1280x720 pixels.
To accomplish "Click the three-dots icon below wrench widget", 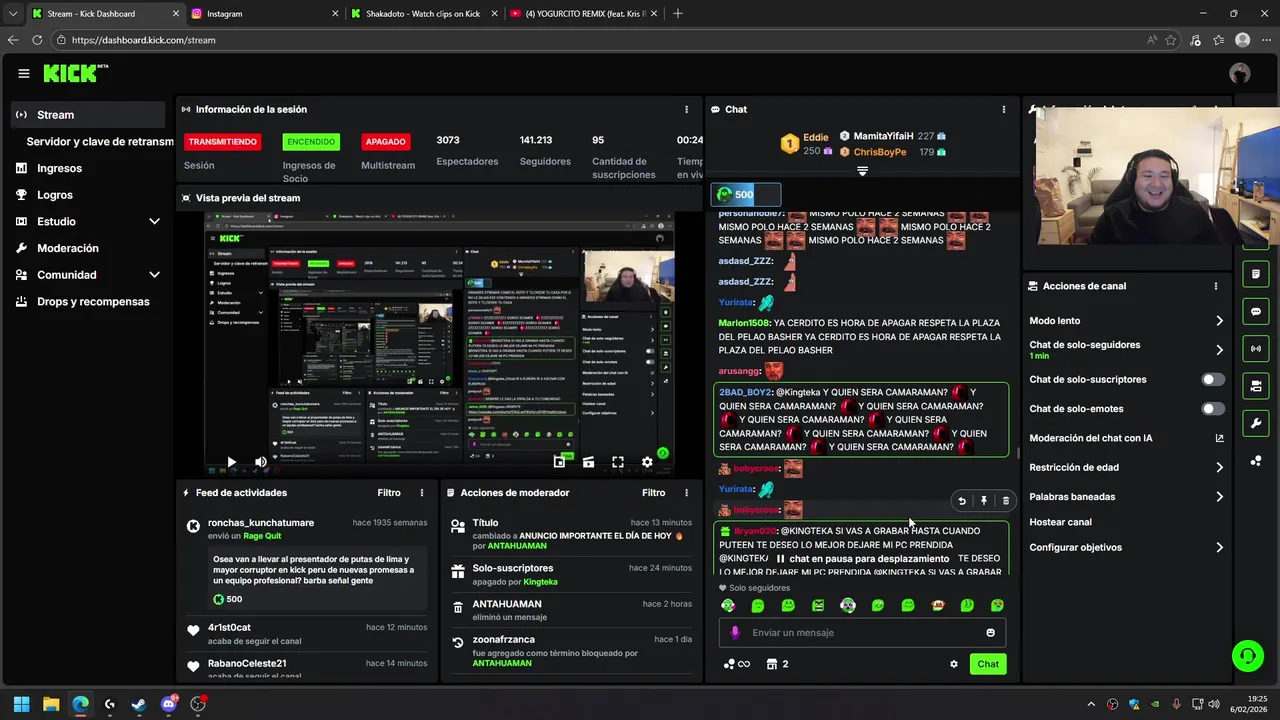I will tap(1256, 460).
